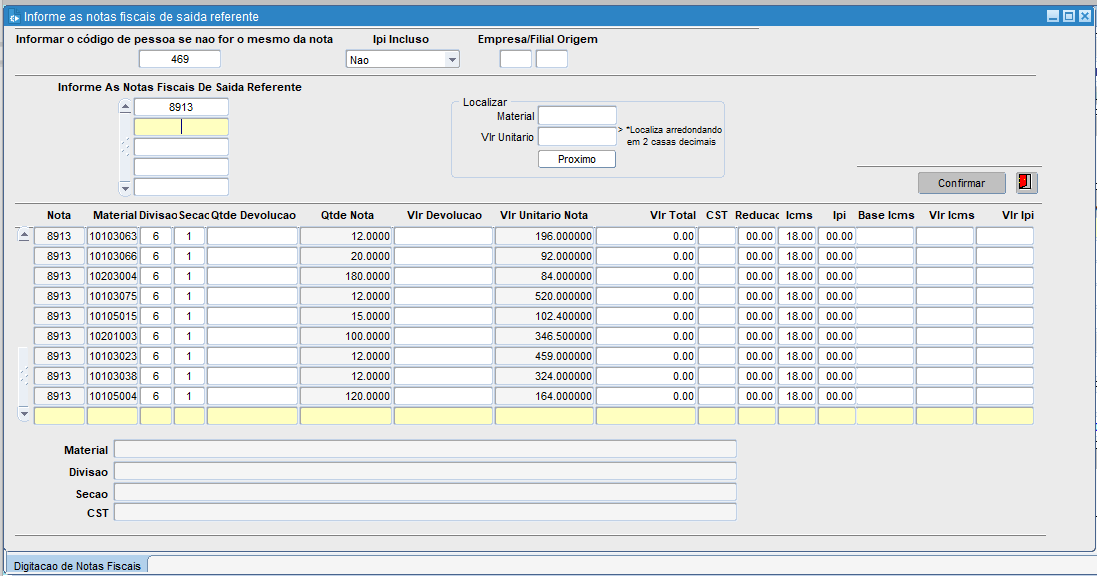Click the items table scroll up arrow
This screenshot has height=576, width=1097.
click(x=24, y=236)
